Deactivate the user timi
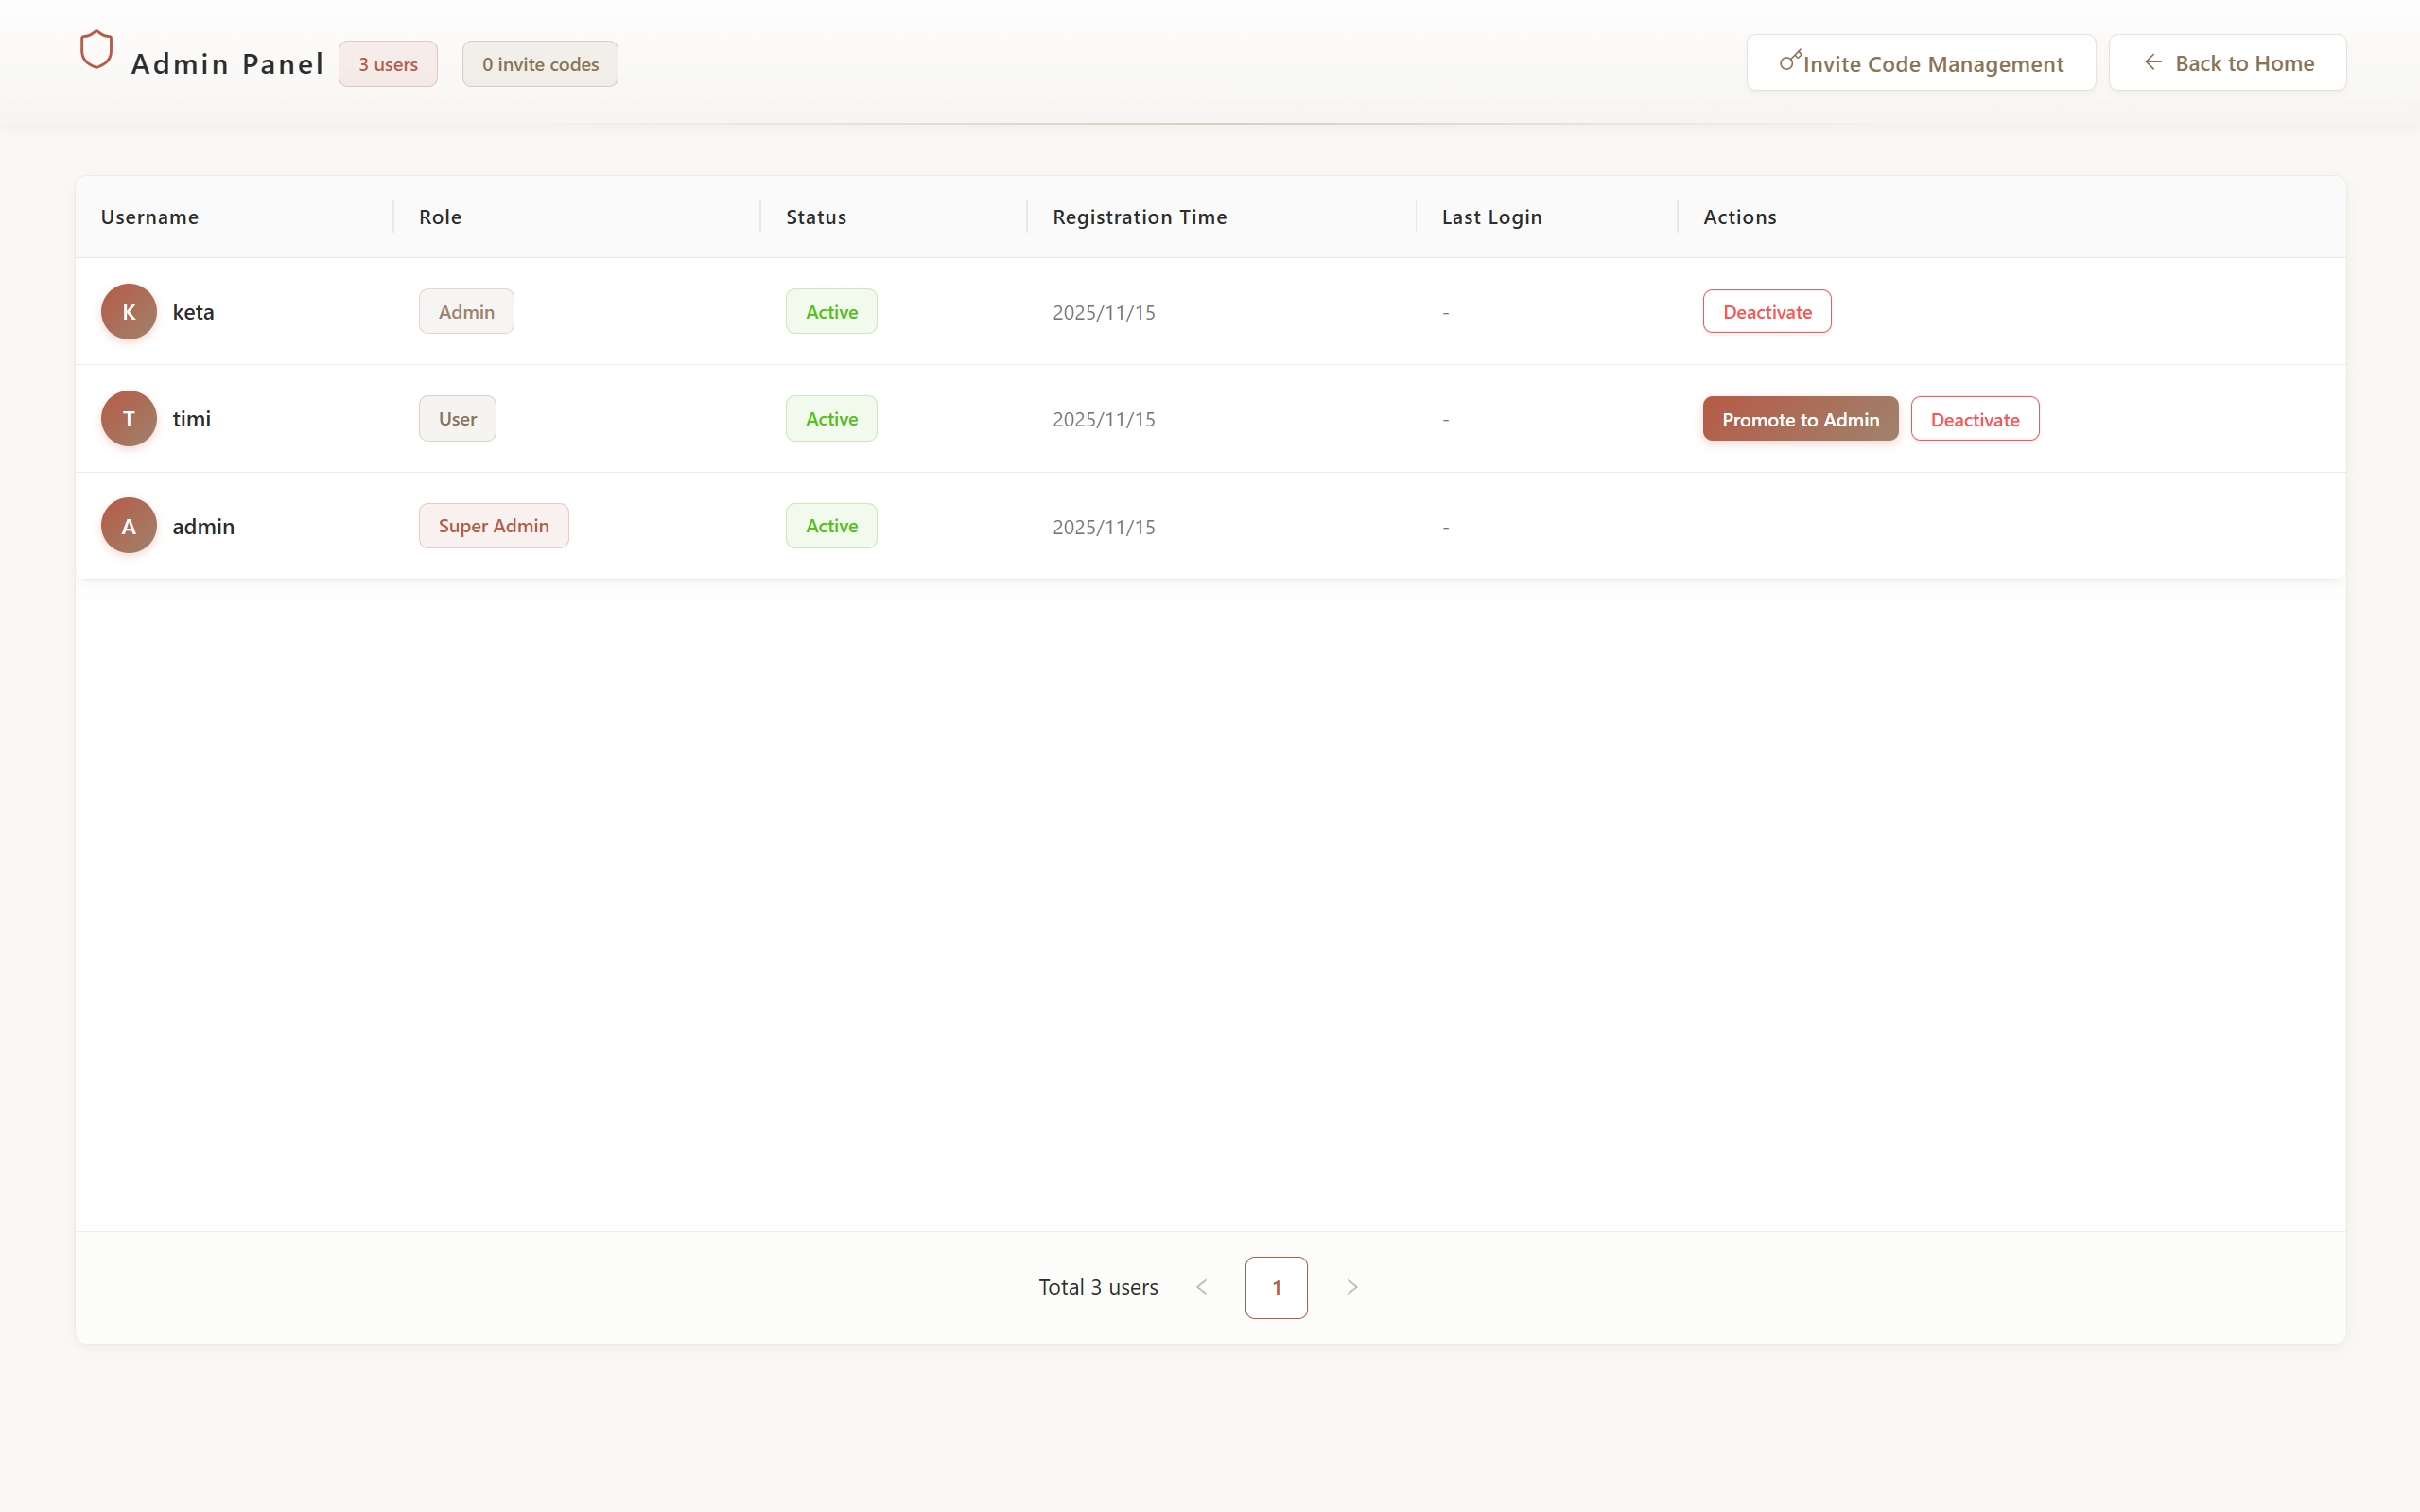This screenshot has height=1512, width=2420. 1974,418
